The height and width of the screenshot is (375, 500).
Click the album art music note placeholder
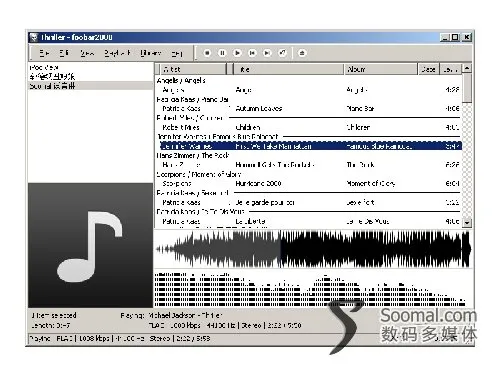click(x=90, y=245)
